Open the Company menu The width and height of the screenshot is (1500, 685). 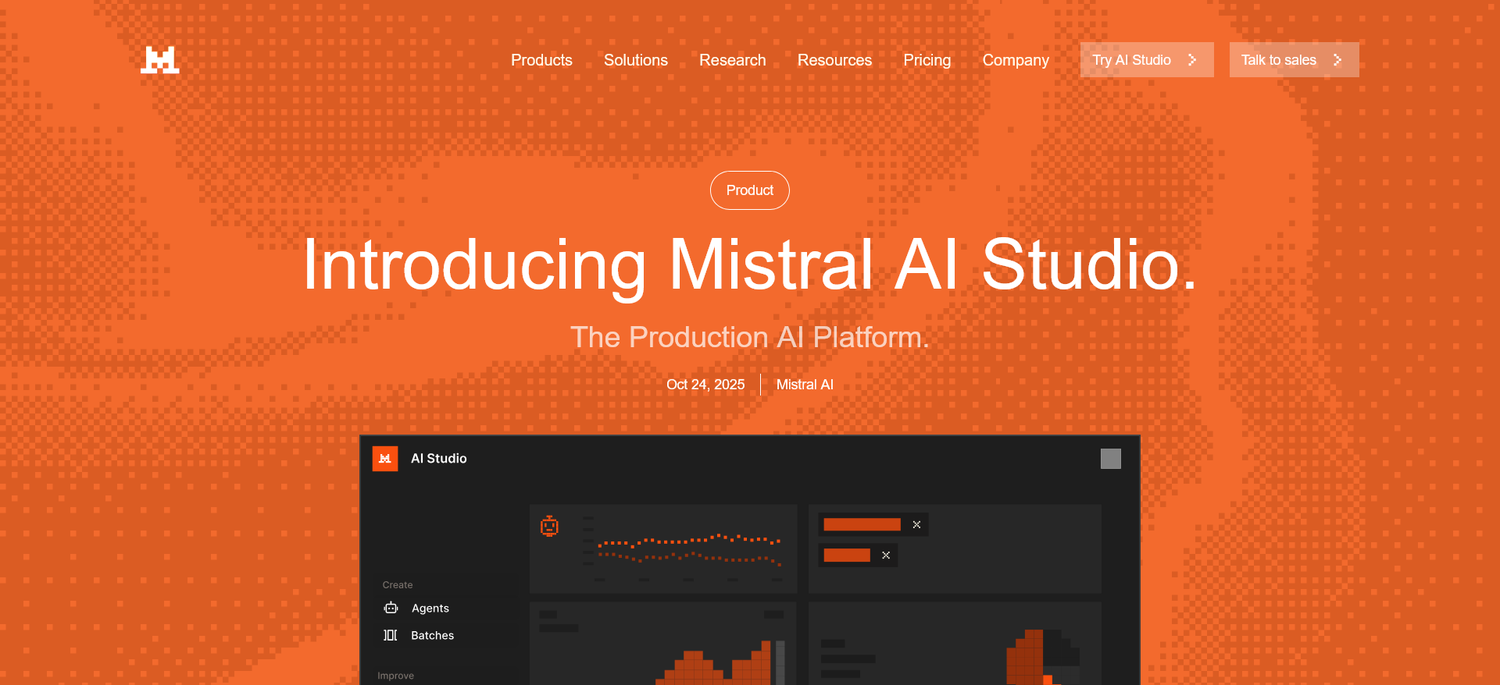tap(1015, 60)
